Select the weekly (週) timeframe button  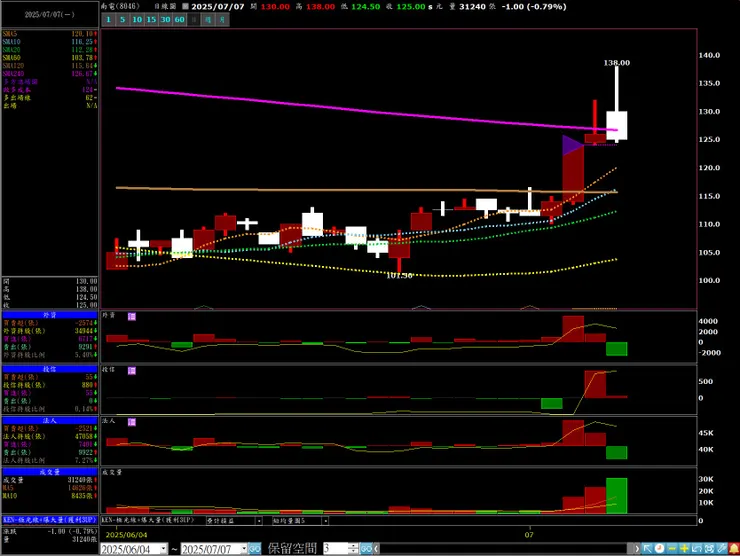tap(208, 19)
